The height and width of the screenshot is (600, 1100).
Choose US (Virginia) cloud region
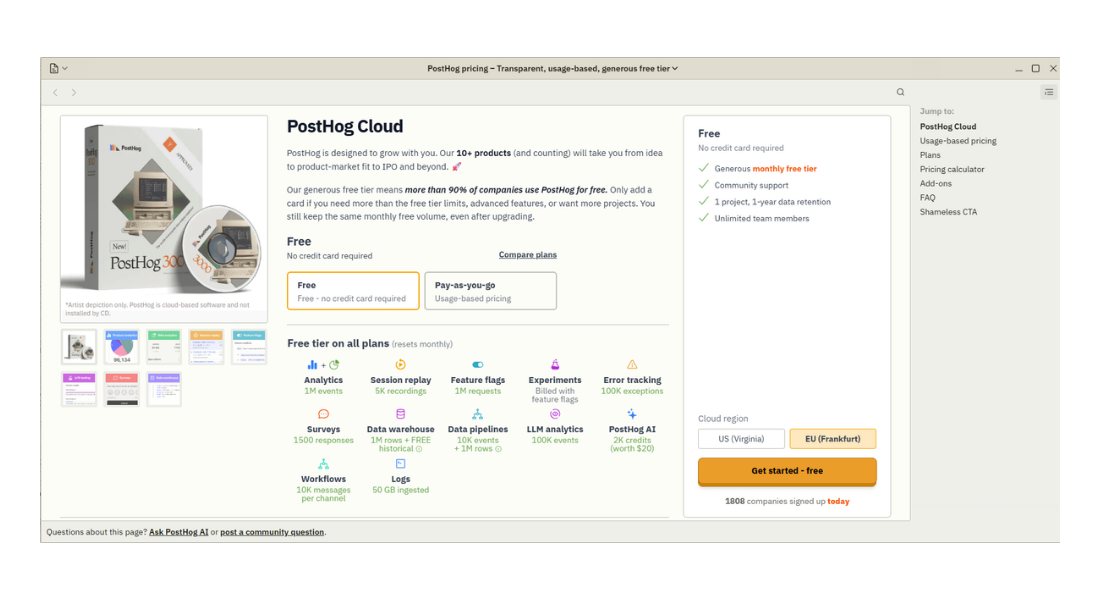coord(741,439)
